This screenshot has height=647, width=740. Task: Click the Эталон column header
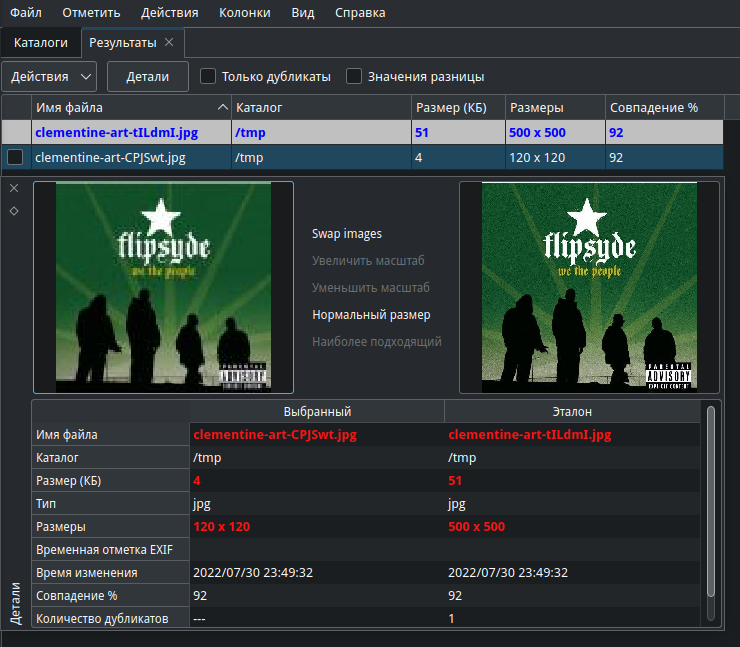pos(572,412)
